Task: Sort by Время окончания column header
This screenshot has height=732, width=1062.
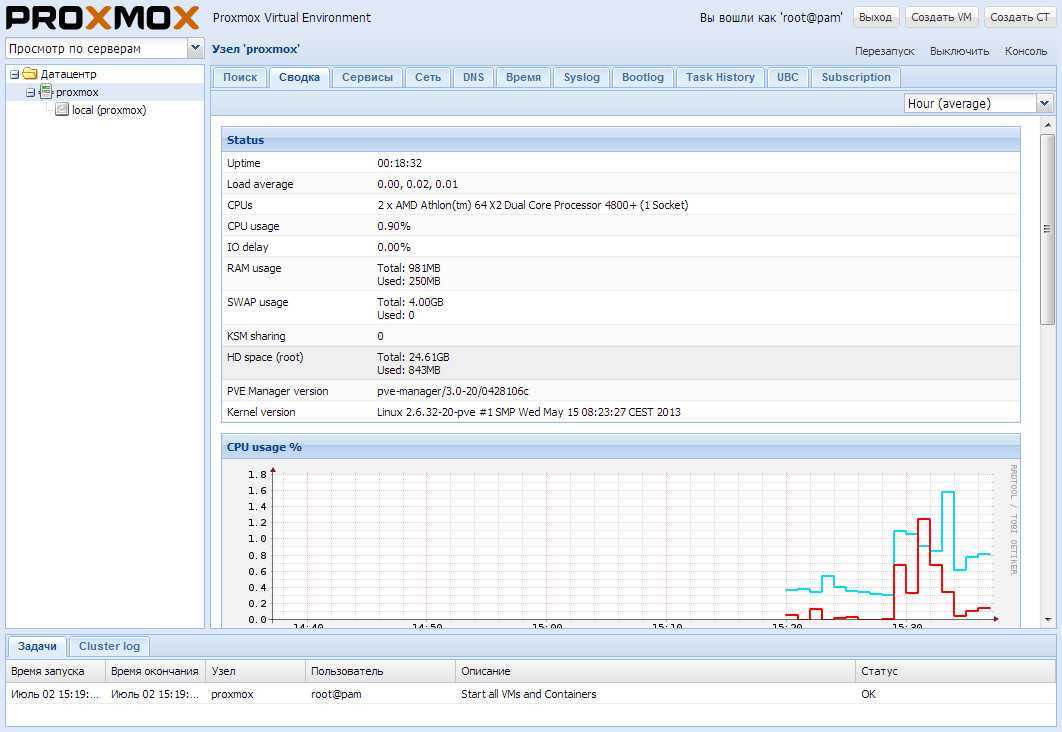Action: [x=155, y=671]
